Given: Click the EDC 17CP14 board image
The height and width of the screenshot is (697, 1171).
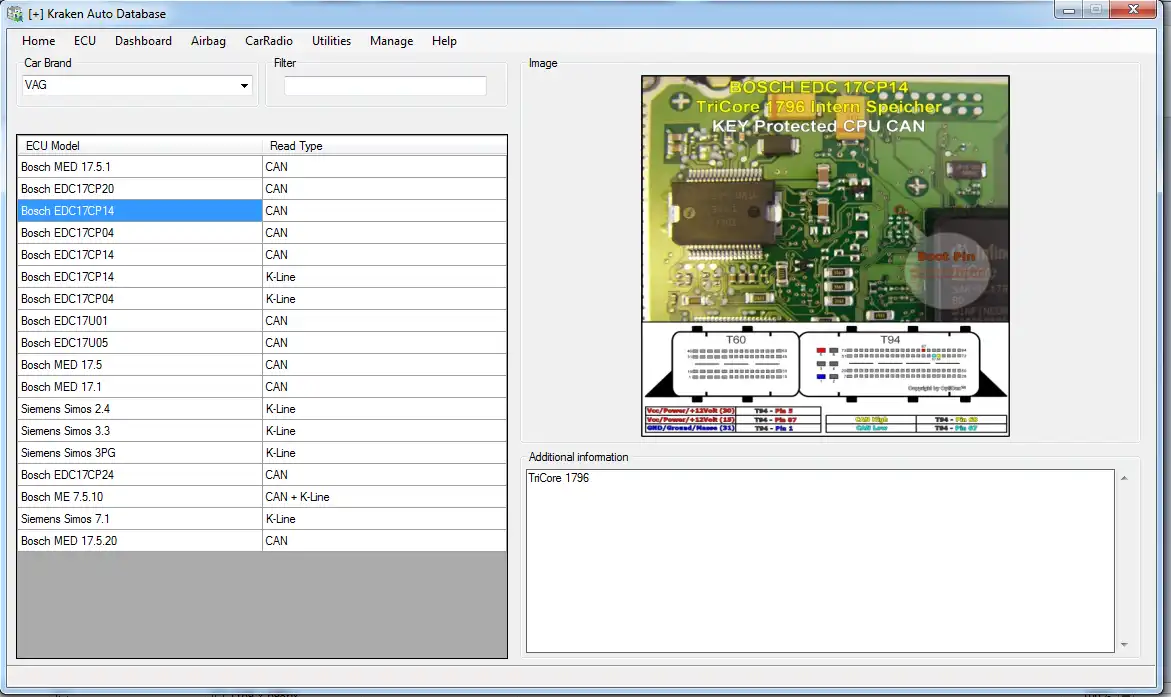Looking at the screenshot, I should (825, 256).
